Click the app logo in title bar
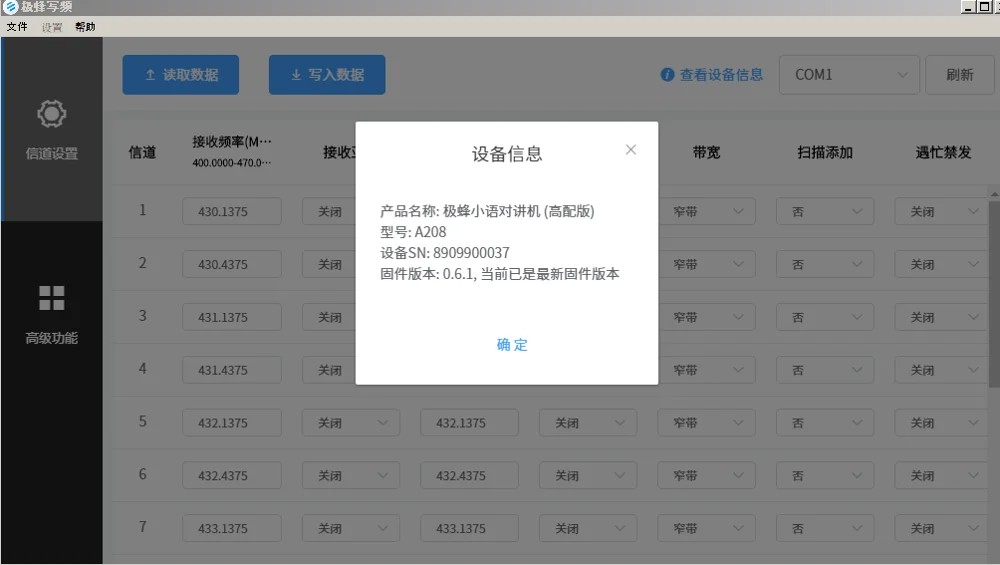 (10, 7)
